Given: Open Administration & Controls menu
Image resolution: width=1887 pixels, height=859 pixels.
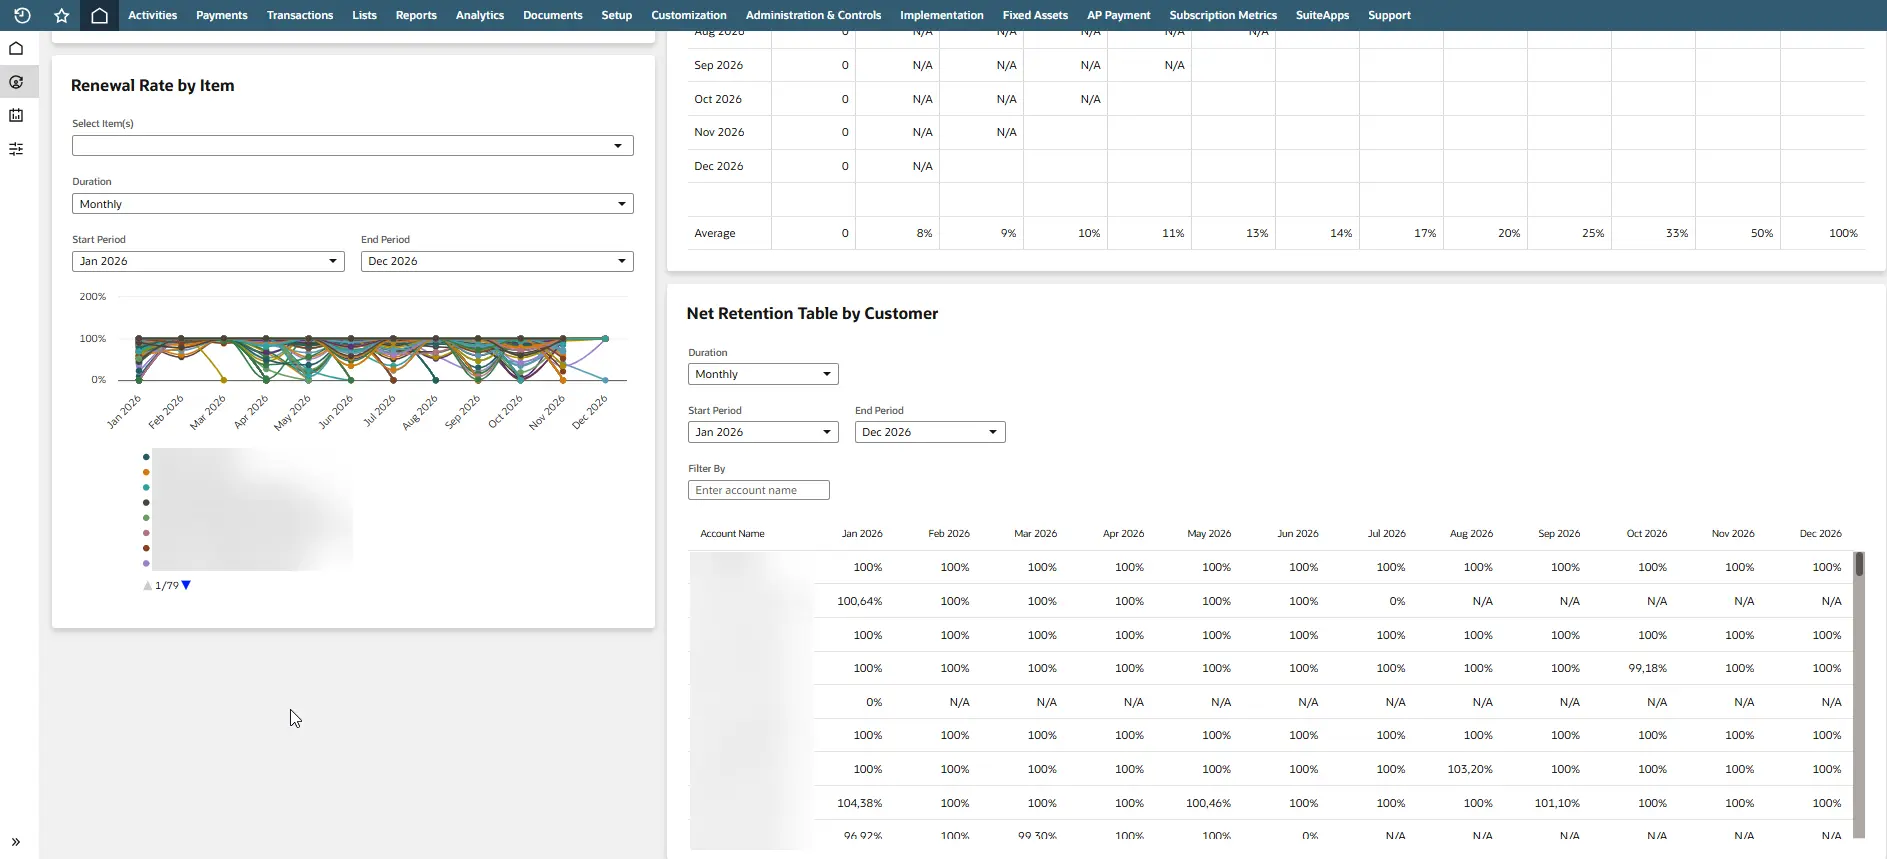Looking at the screenshot, I should tap(813, 15).
